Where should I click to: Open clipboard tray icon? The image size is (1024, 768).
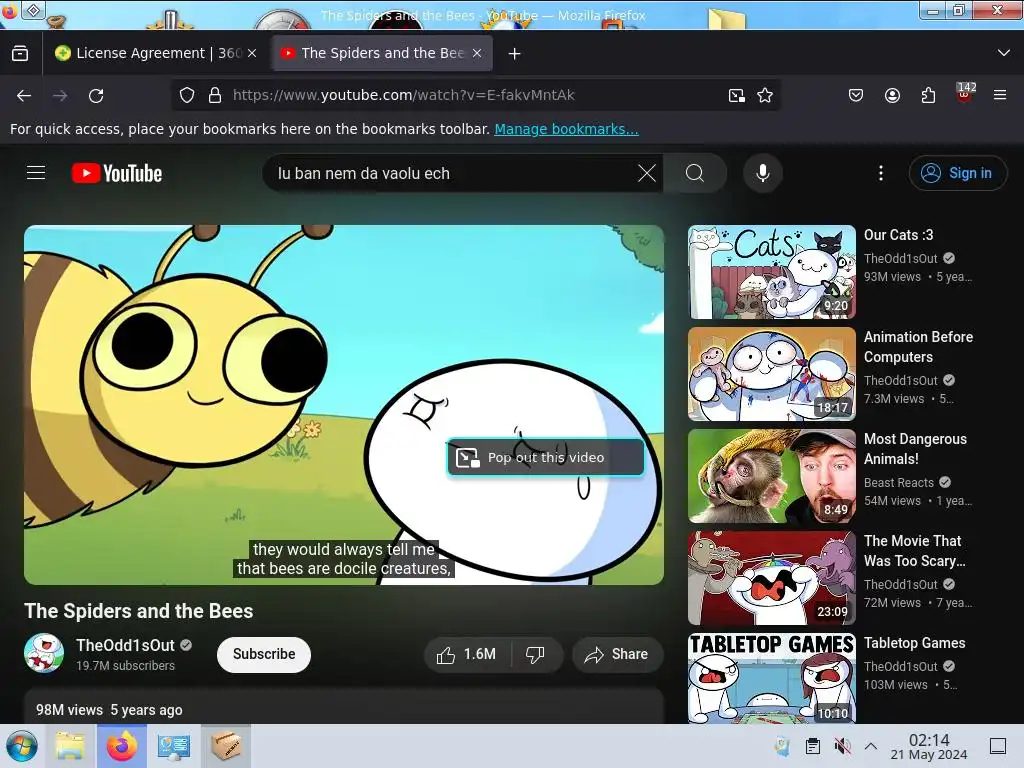(812, 746)
